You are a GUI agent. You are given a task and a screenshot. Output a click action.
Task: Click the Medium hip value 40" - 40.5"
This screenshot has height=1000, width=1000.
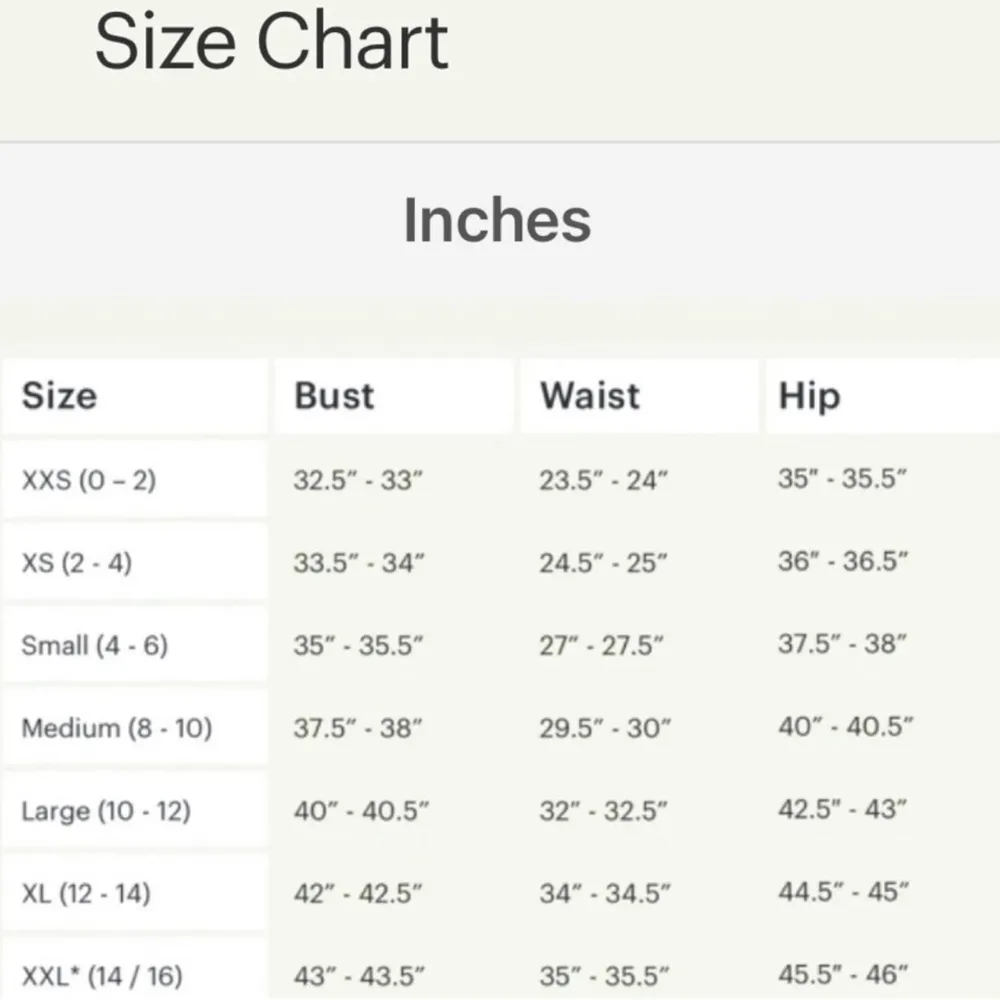coord(846,727)
